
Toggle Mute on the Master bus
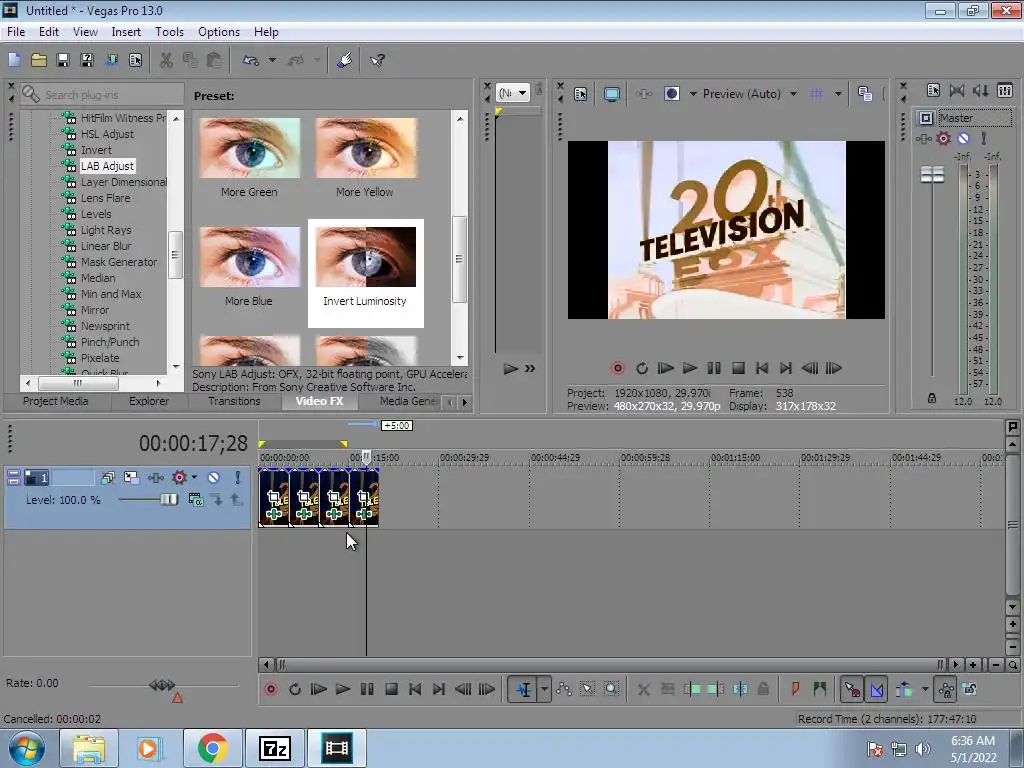(x=963, y=138)
